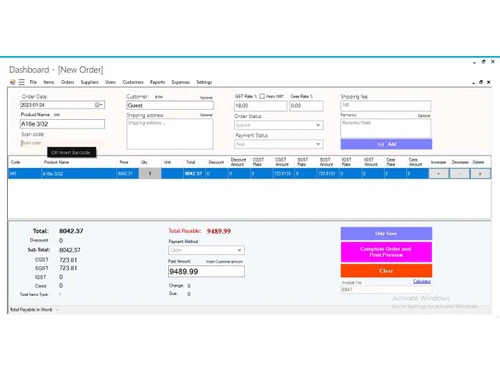
Task: Click the Invoice No field
Action: click(x=386, y=290)
